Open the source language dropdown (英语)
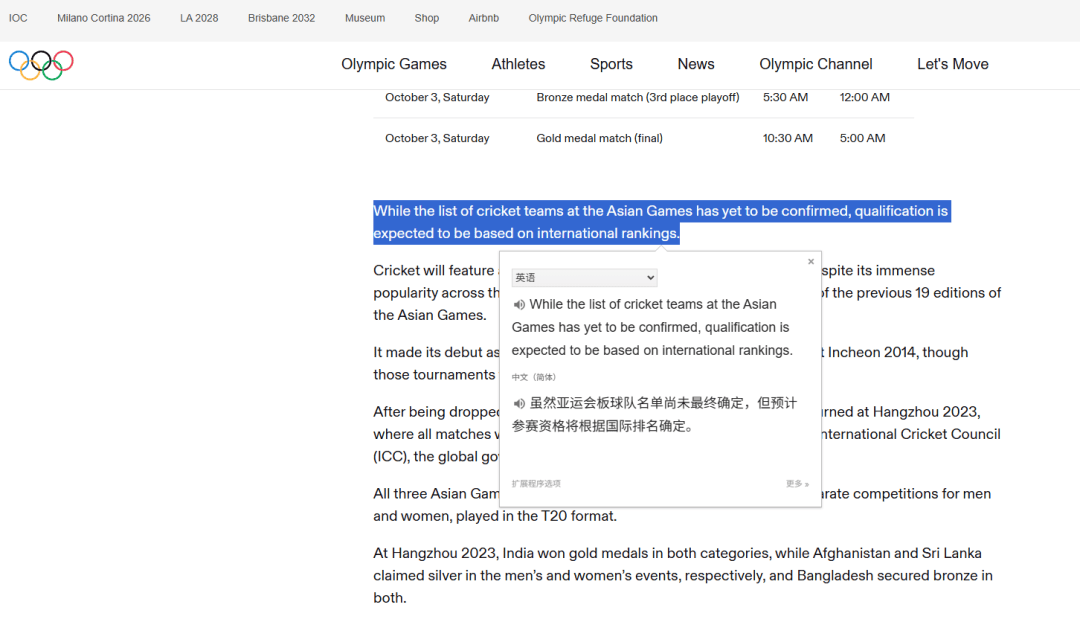The image size is (1080, 622). [x=584, y=278]
